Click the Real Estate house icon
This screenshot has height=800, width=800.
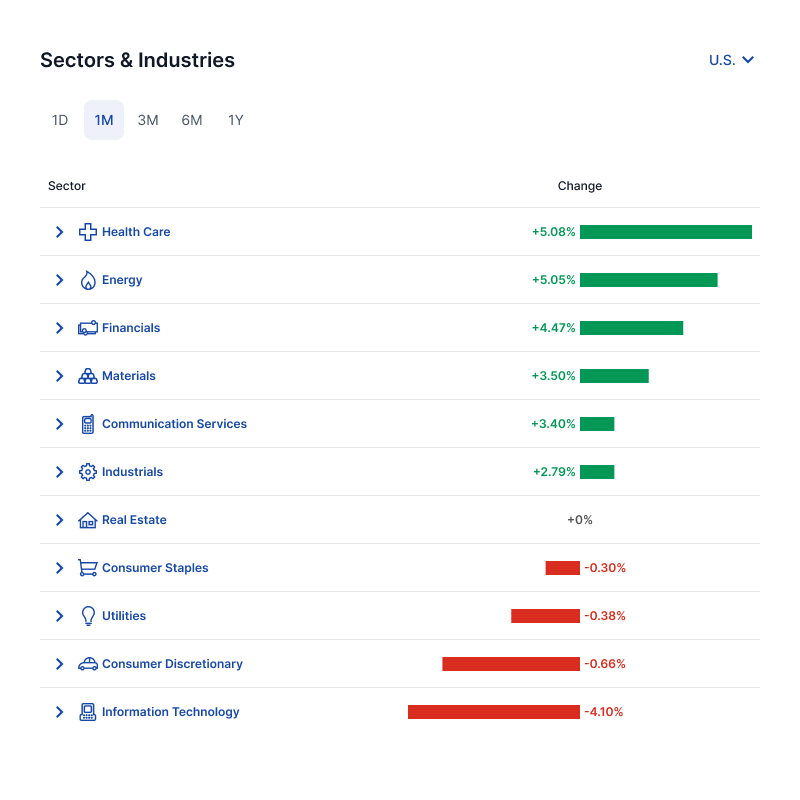[x=88, y=520]
